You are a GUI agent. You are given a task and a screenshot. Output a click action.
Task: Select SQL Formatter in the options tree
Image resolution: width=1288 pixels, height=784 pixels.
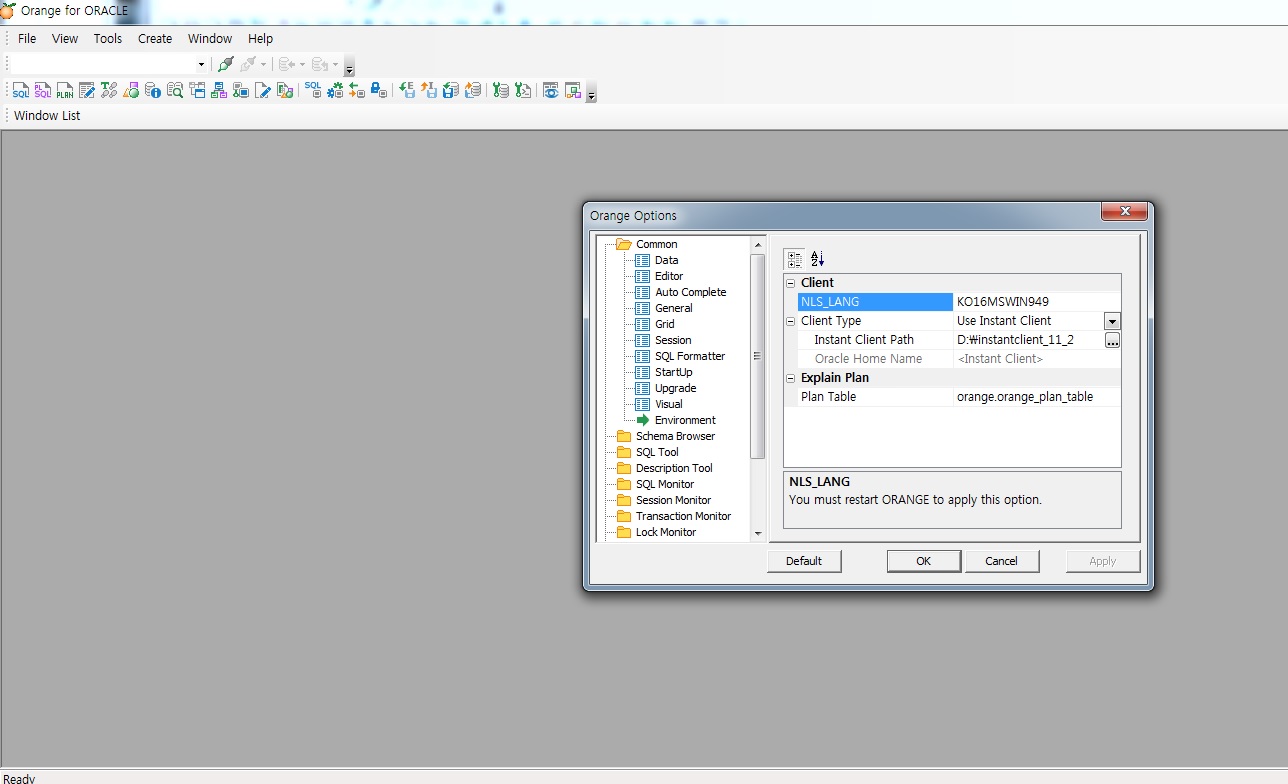click(689, 356)
